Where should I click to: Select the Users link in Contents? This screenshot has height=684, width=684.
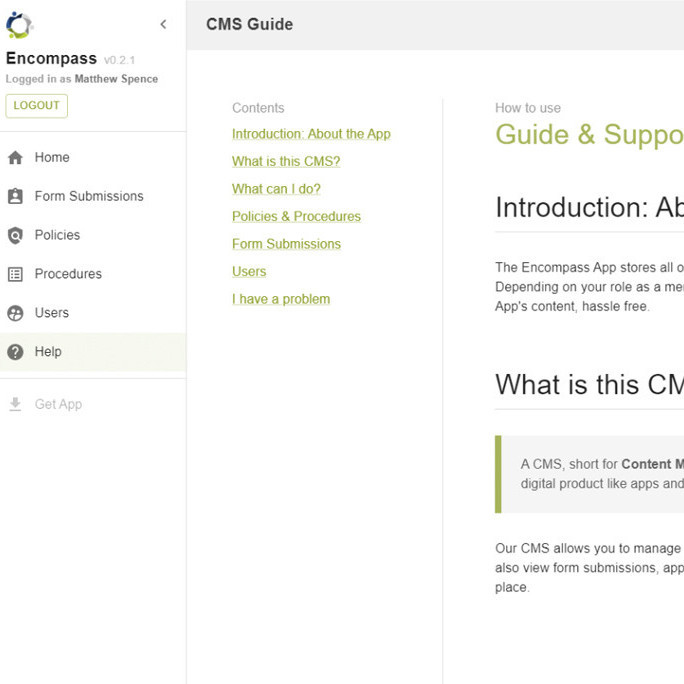point(249,272)
